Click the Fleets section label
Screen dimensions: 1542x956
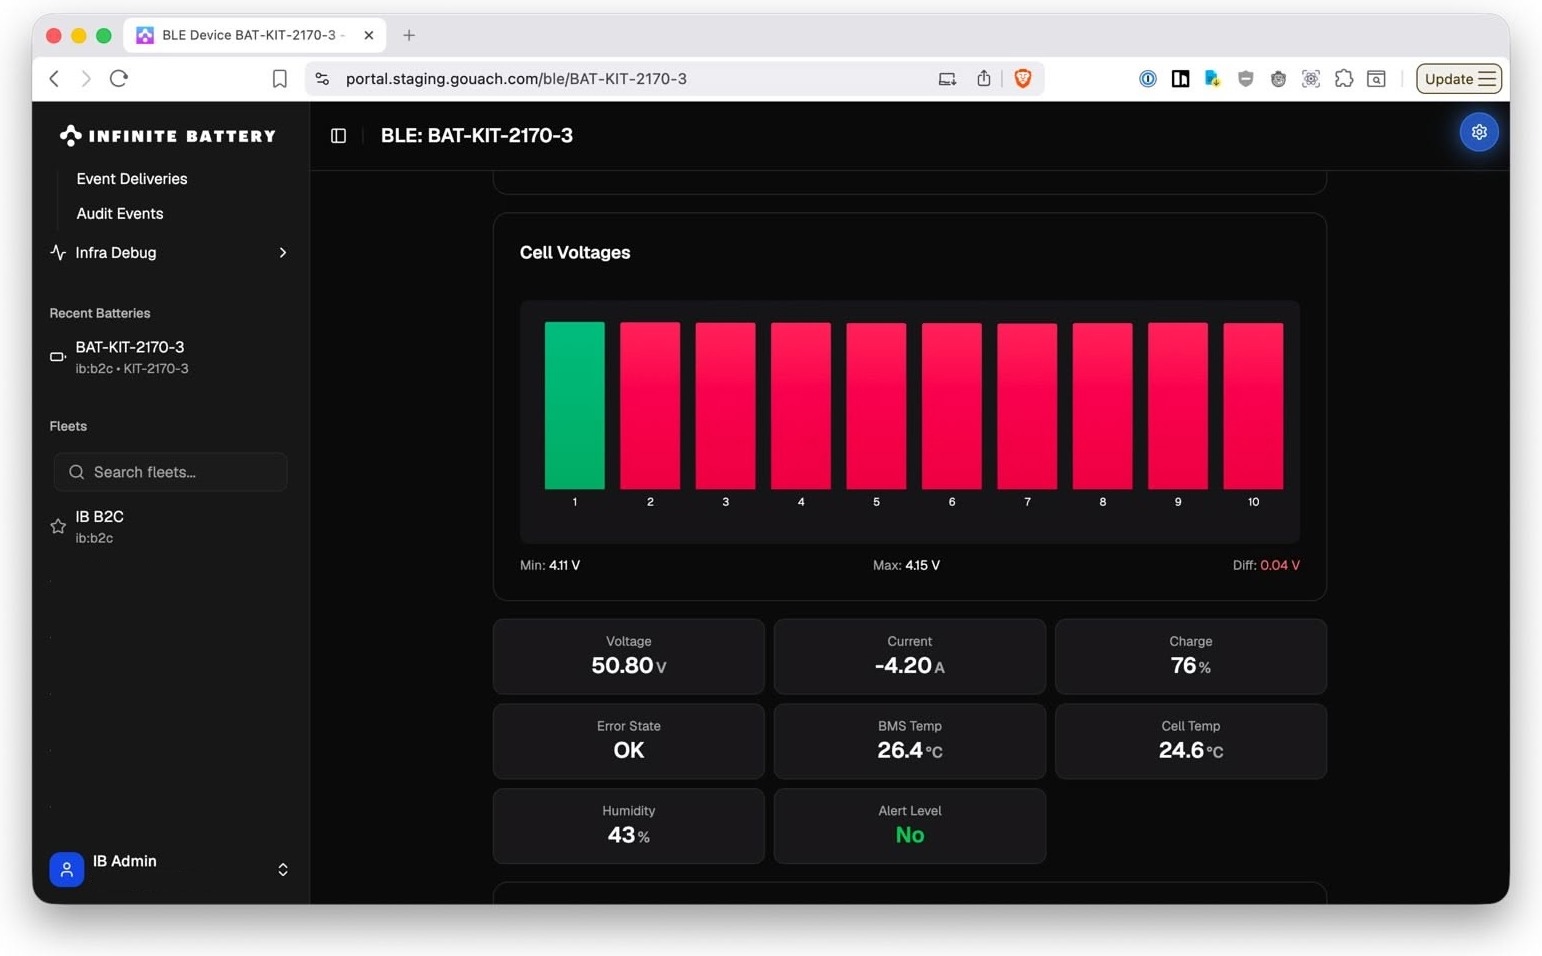(x=68, y=426)
